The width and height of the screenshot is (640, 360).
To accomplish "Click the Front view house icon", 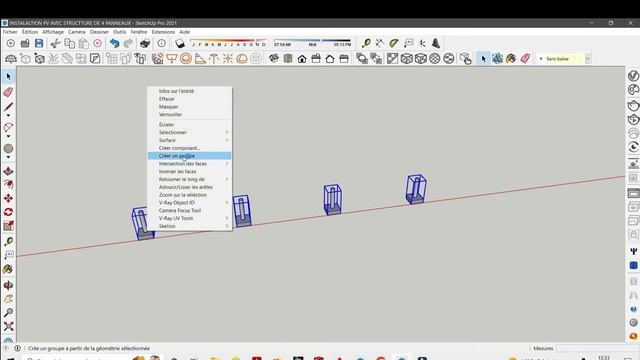I will pyautogui.click(x=302, y=59).
